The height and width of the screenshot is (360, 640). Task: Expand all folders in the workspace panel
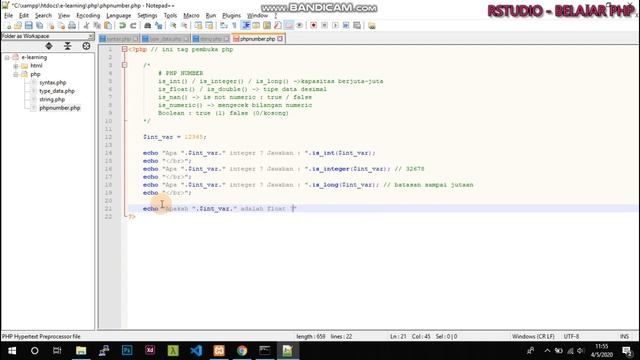(49, 46)
